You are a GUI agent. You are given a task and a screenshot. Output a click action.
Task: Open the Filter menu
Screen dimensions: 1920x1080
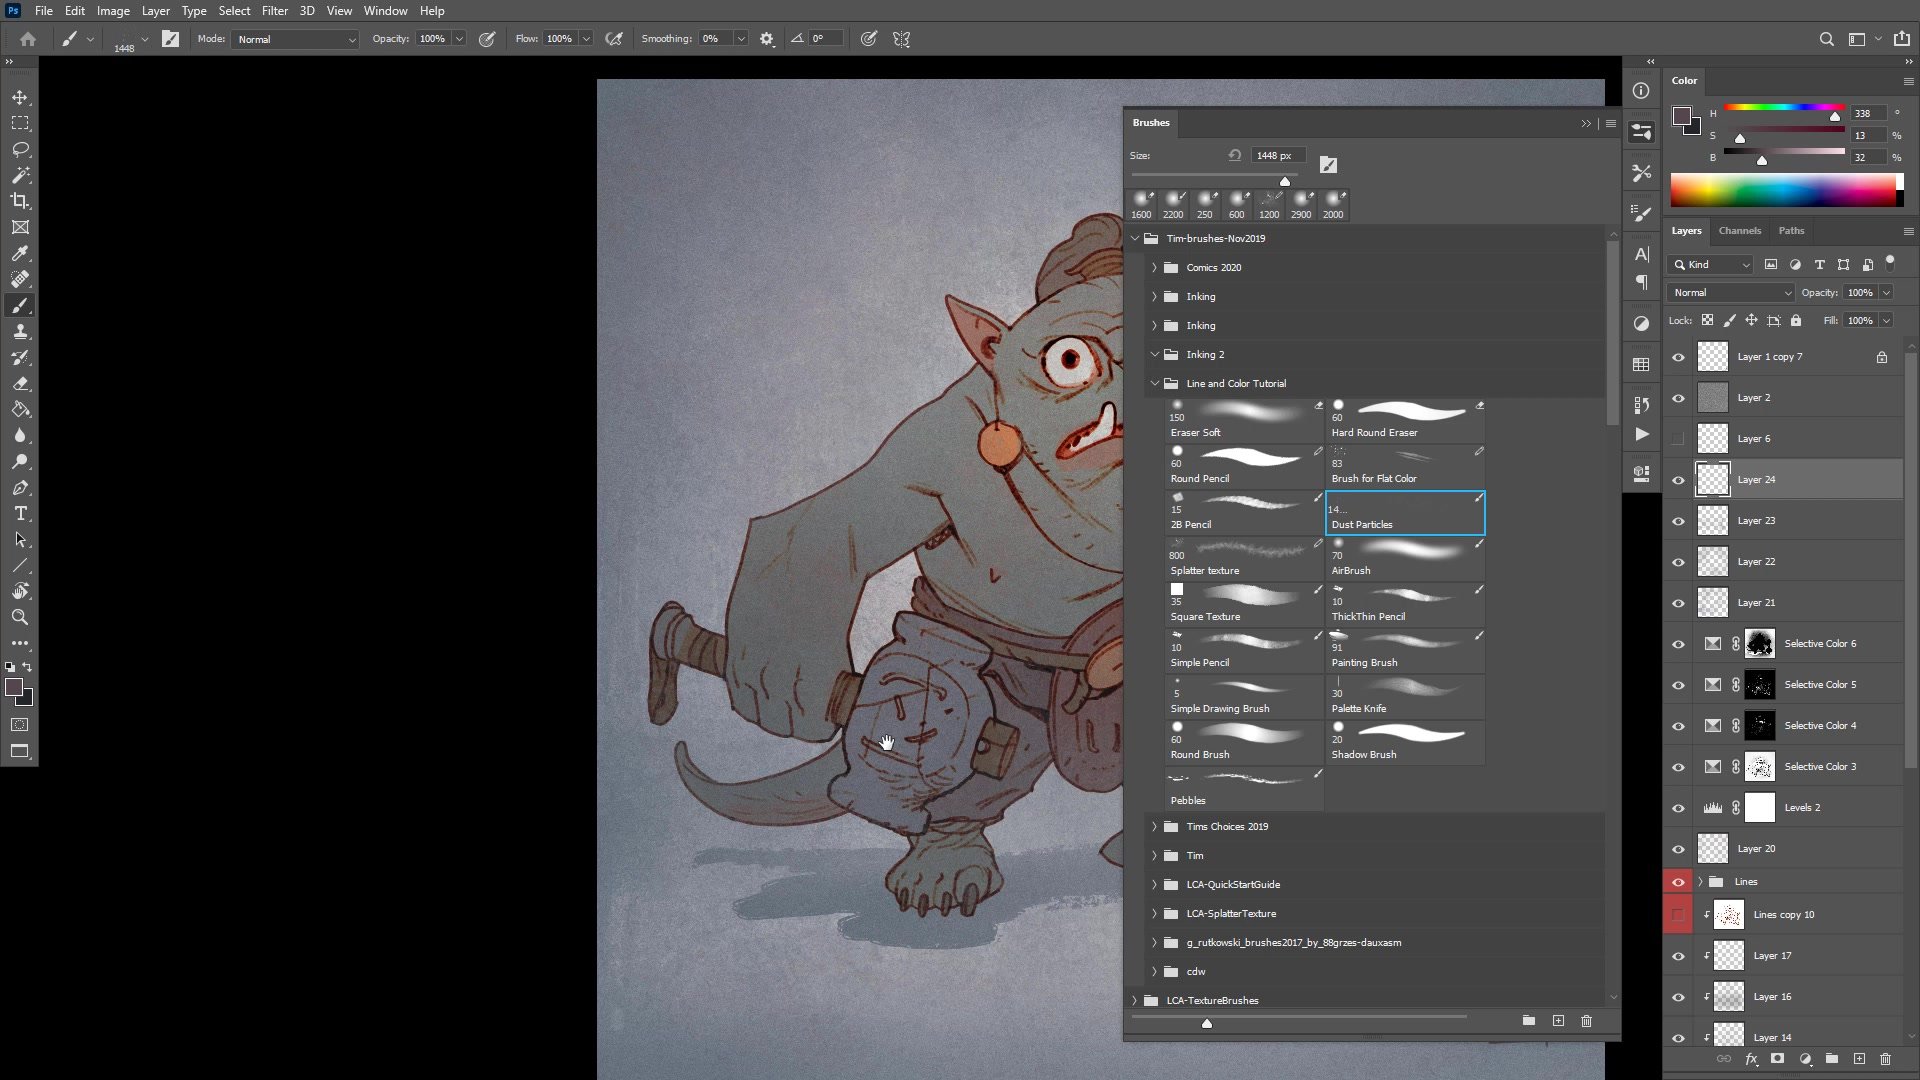coord(274,11)
